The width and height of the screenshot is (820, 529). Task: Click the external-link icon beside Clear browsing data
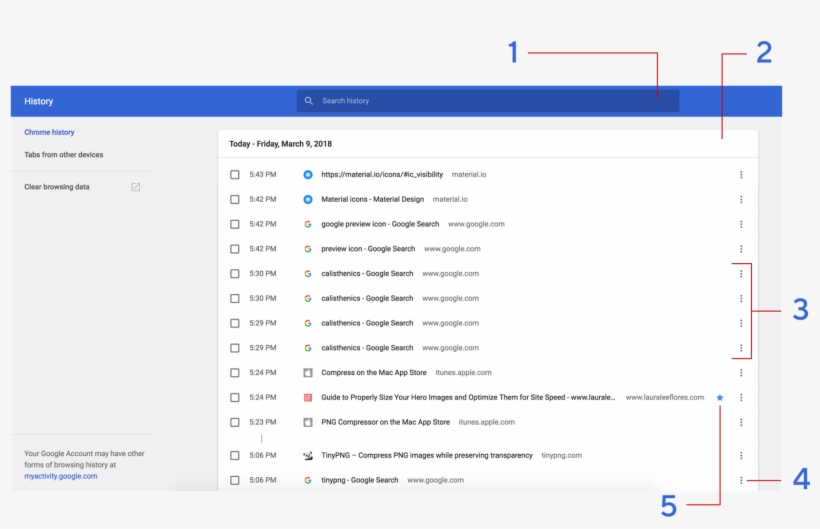click(135, 187)
